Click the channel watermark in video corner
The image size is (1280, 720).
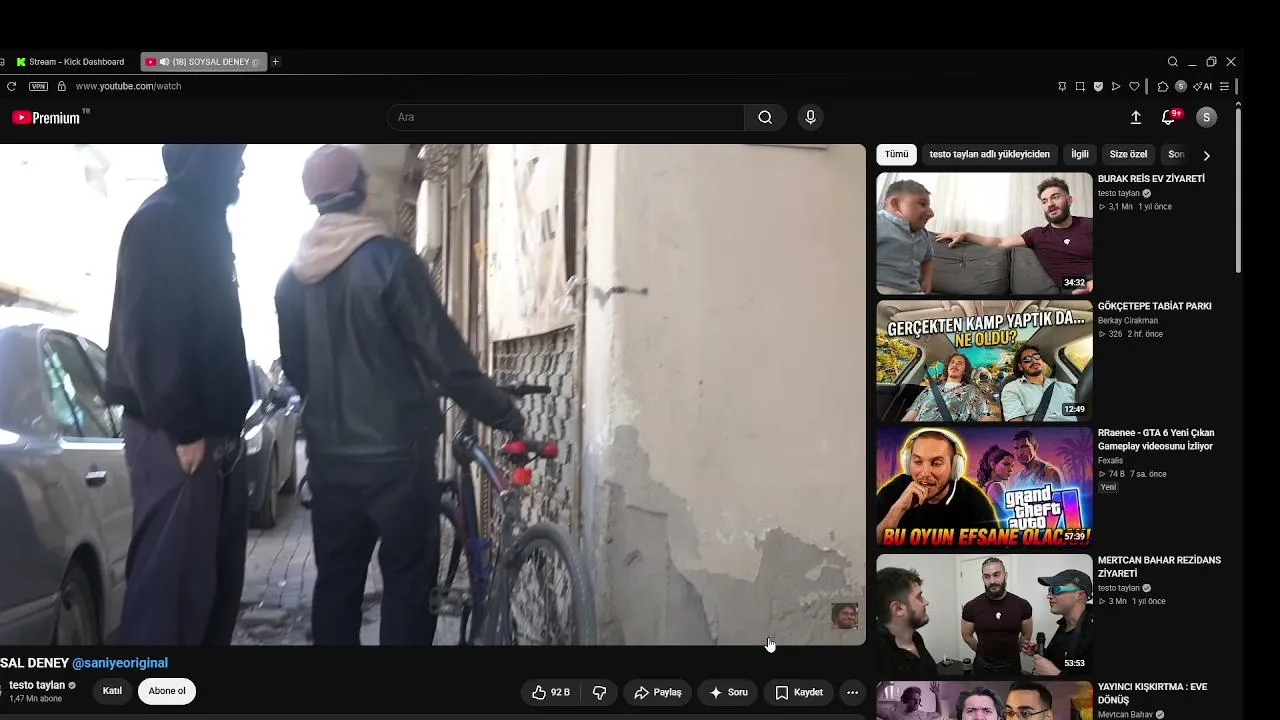[x=845, y=615]
